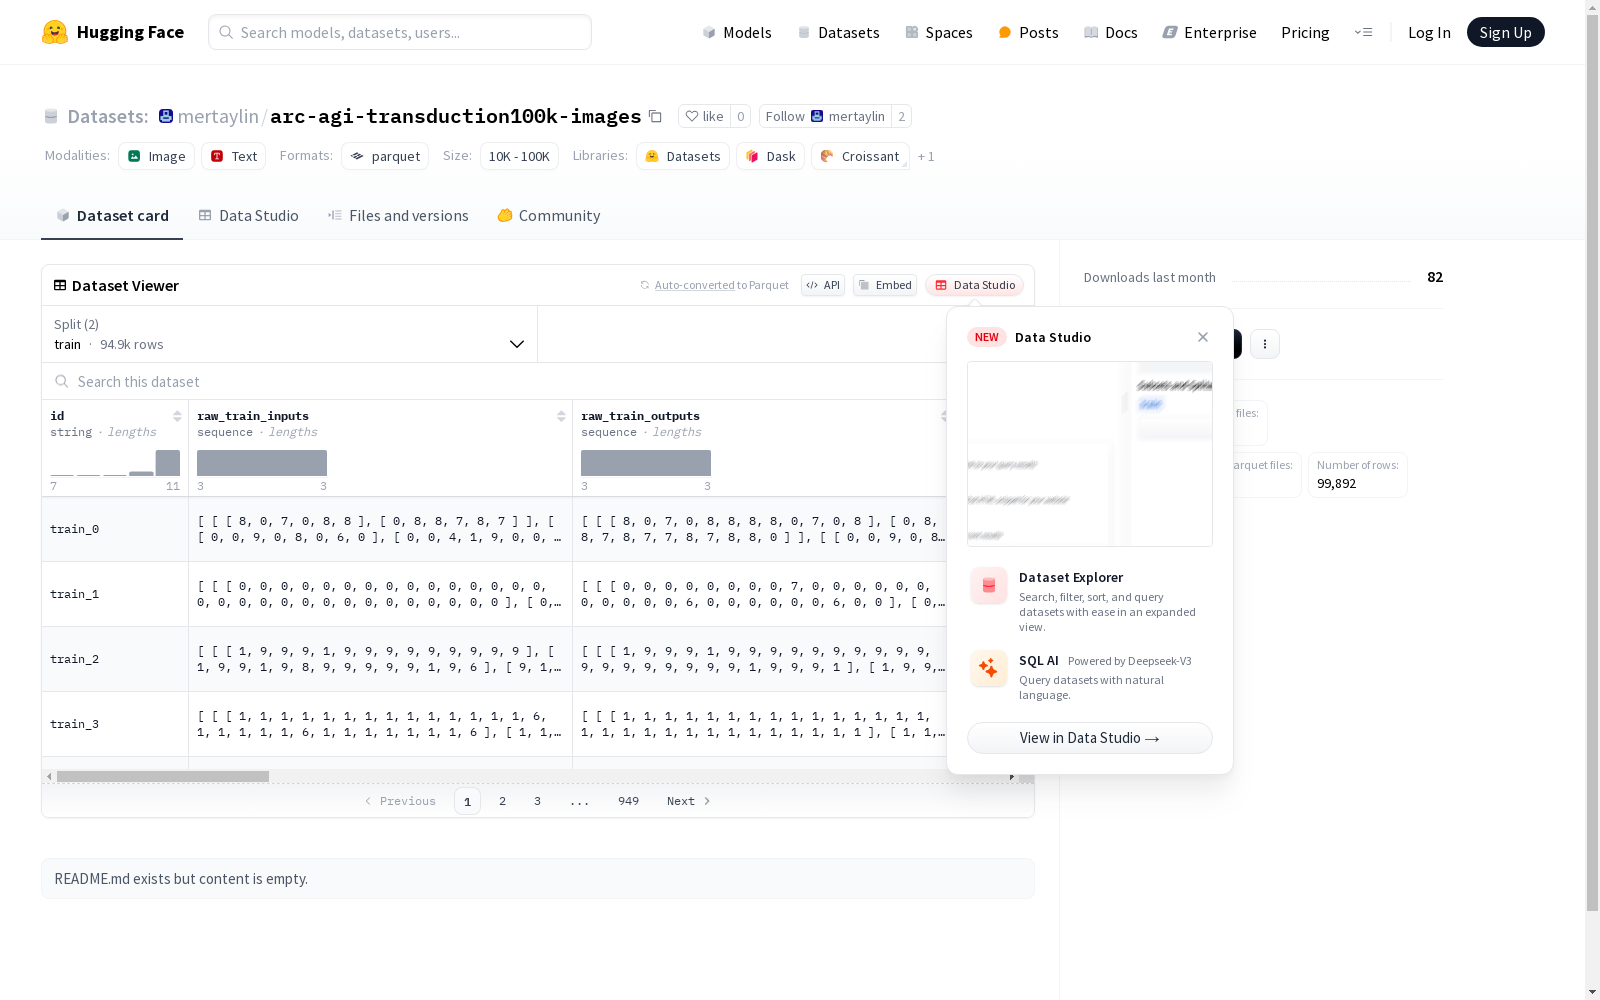The image size is (1600, 1000).
Task: Click the table's right scroll arrow
Action: click(x=1012, y=776)
